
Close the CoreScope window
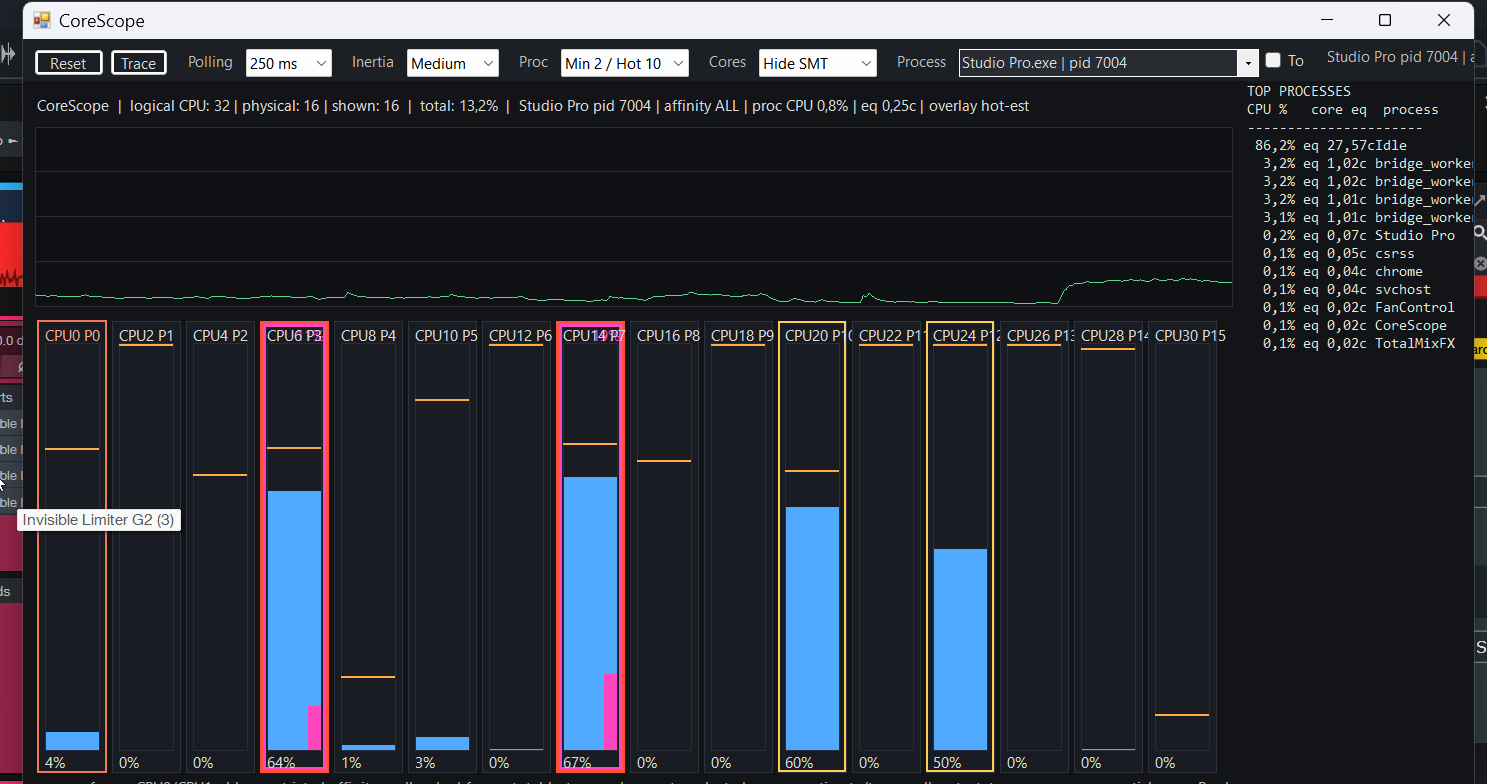[1443, 20]
